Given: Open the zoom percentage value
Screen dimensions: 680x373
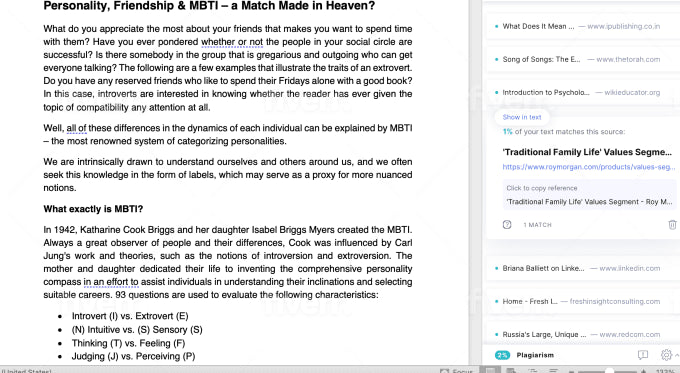Looking at the screenshot, I should click(x=665, y=371).
